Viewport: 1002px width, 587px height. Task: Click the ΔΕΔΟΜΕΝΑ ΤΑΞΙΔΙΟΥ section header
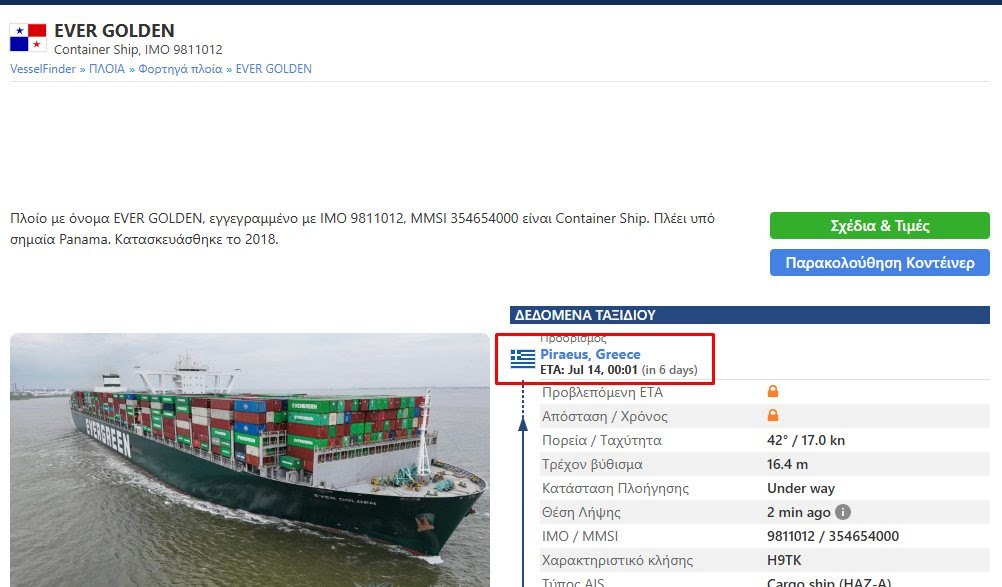click(x=750, y=315)
